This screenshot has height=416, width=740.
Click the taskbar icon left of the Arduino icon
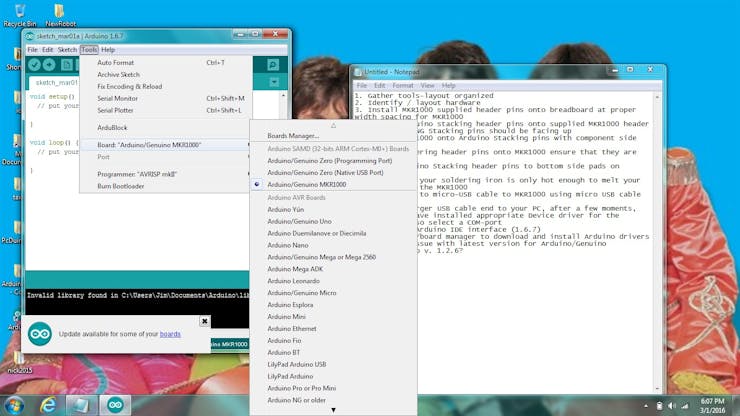81,405
